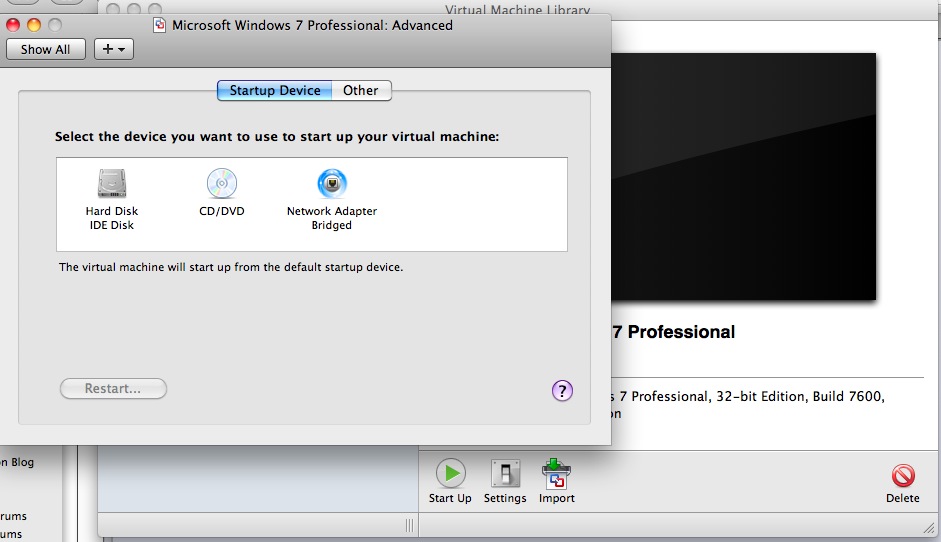The height and width of the screenshot is (542, 941).
Task: Click the Restart... button
Action: click(x=113, y=388)
